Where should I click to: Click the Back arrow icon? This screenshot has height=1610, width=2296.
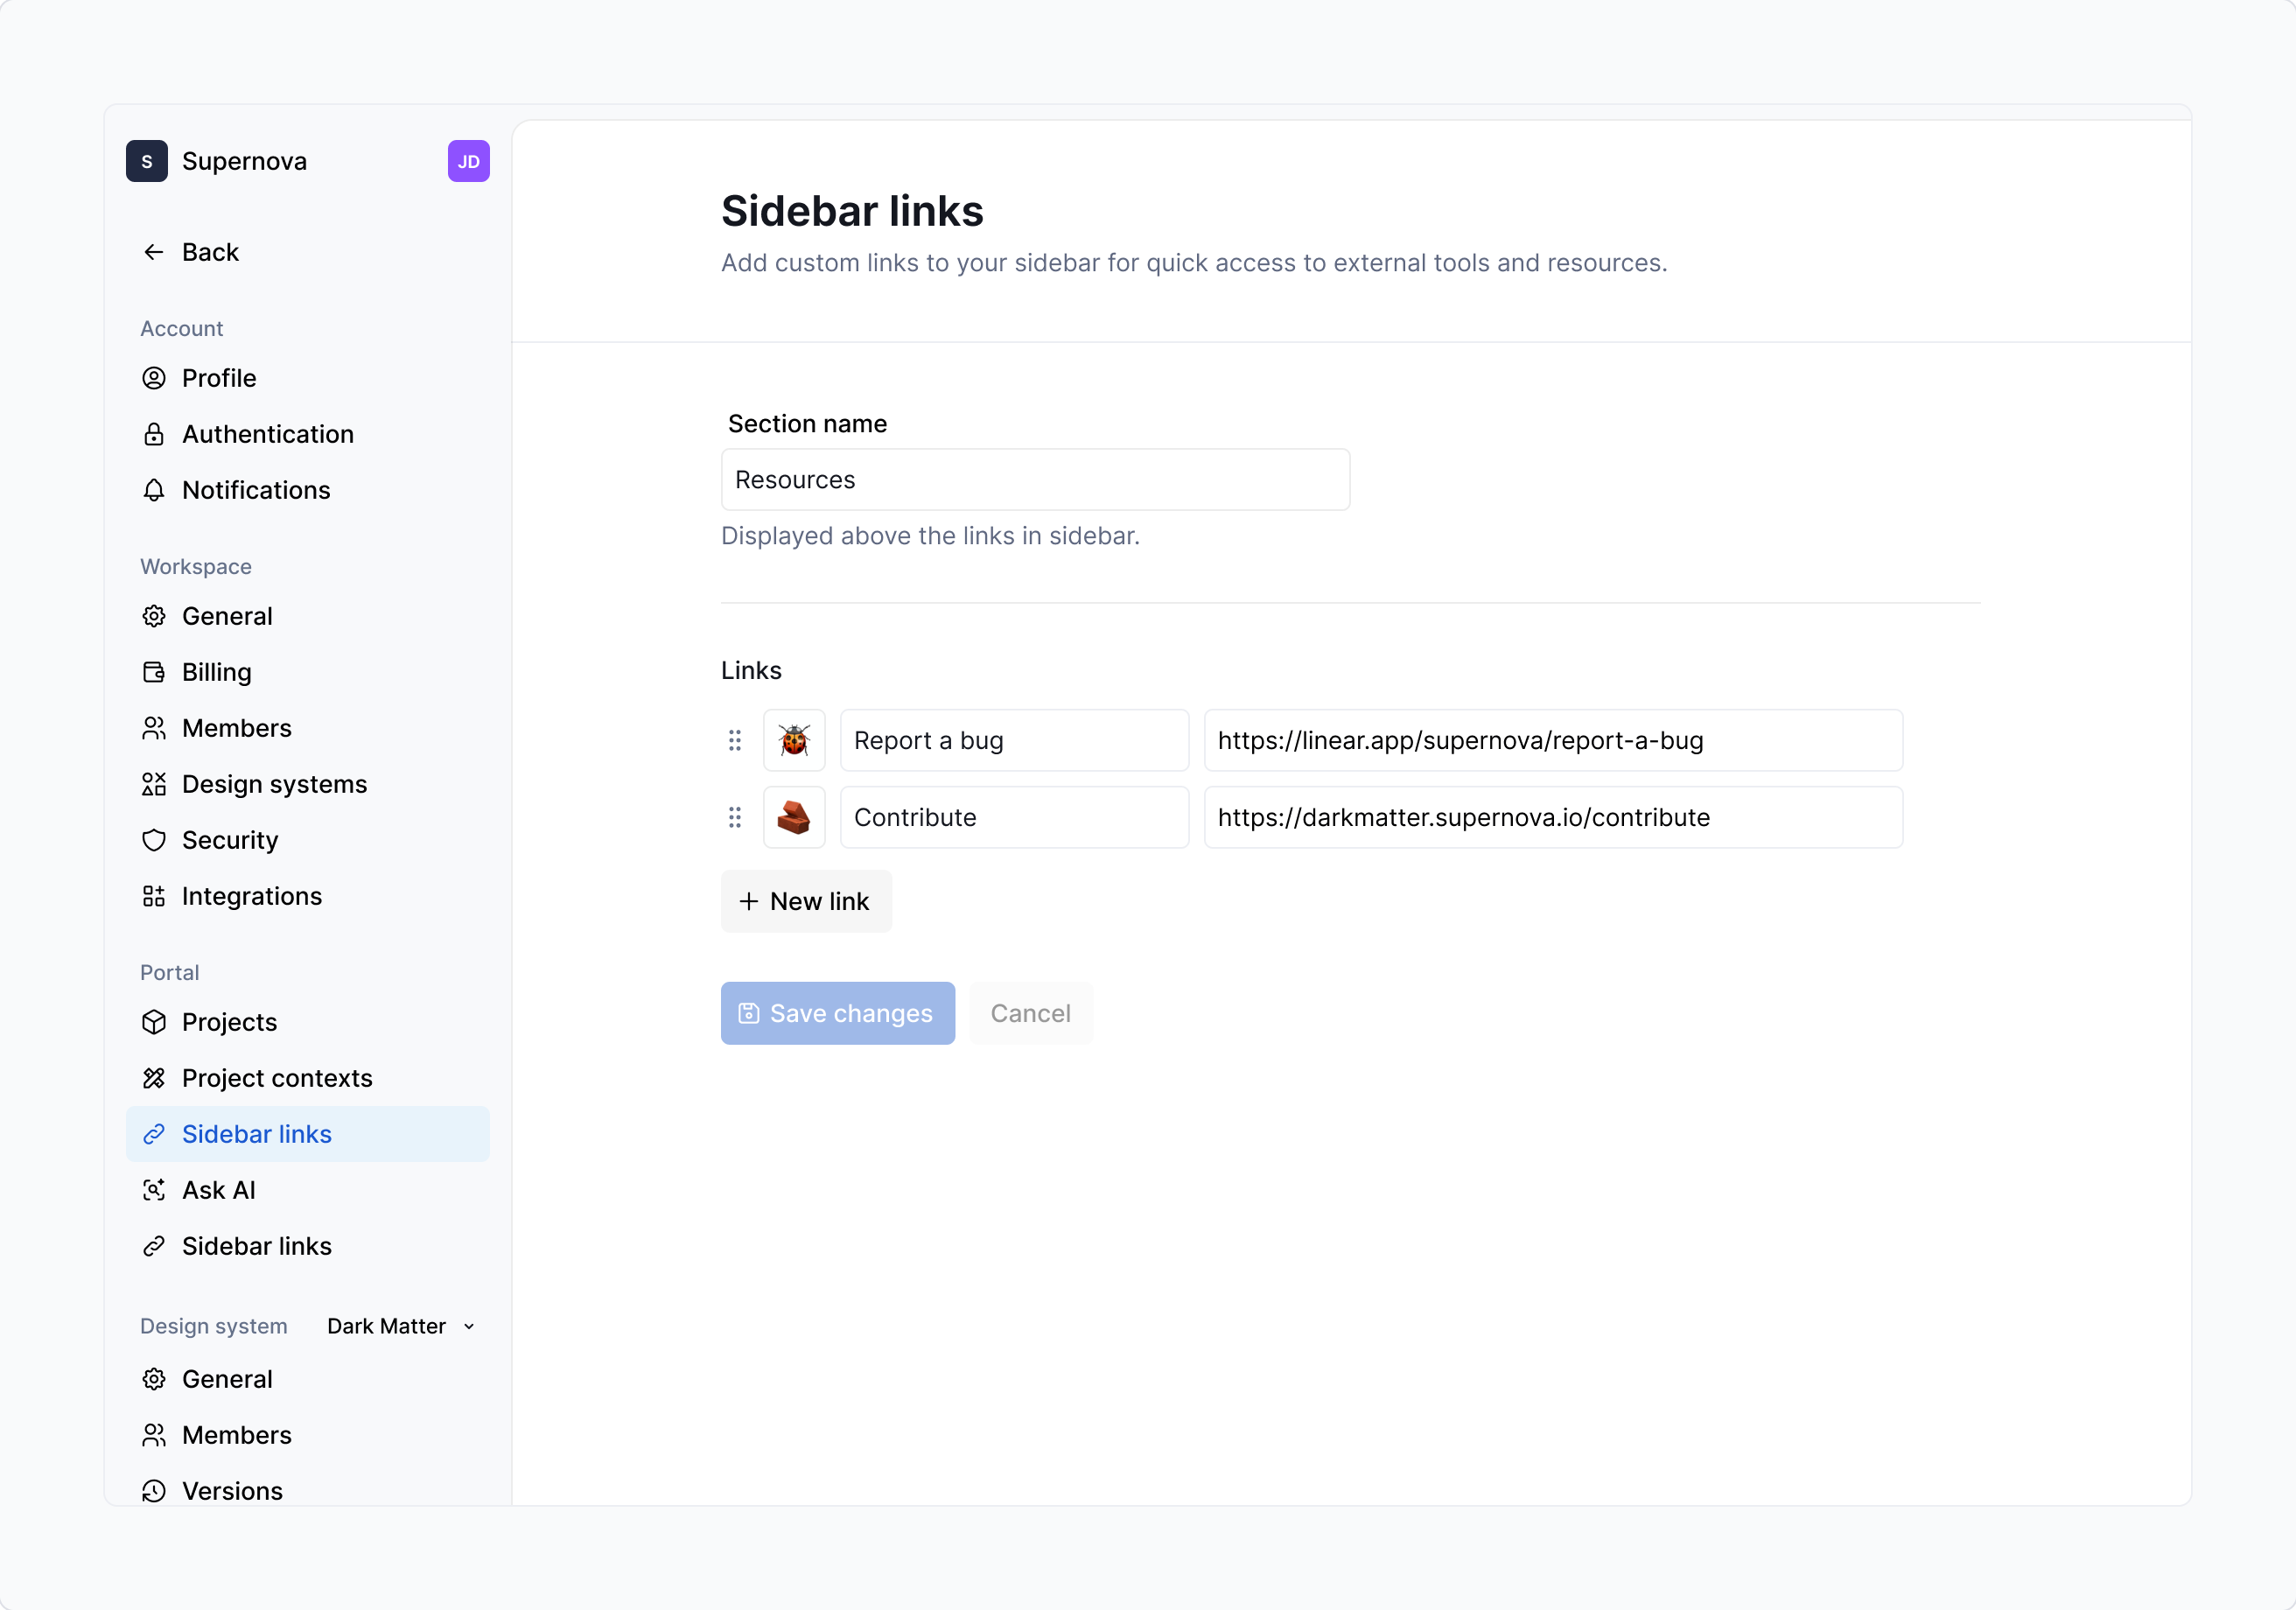pyautogui.click(x=154, y=251)
